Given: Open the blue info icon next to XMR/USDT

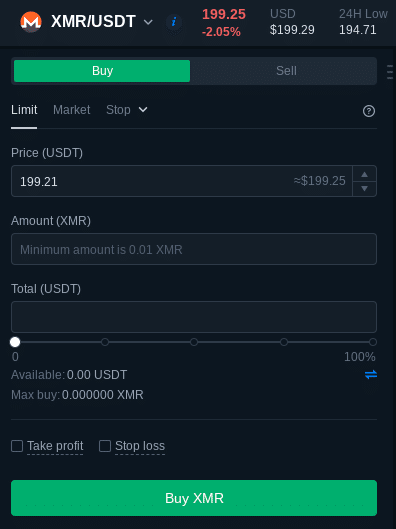Looking at the screenshot, I should coord(174,22).
